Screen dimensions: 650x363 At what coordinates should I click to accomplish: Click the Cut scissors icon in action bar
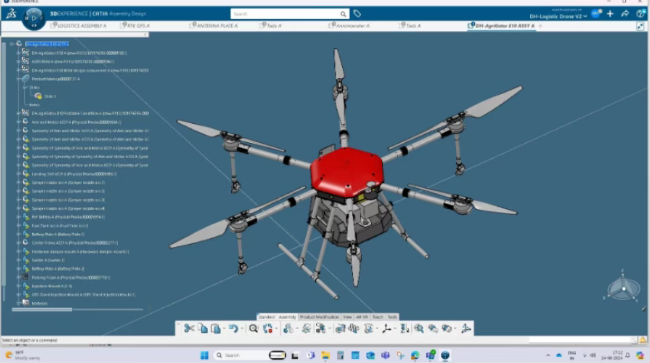[x=189, y=329]
